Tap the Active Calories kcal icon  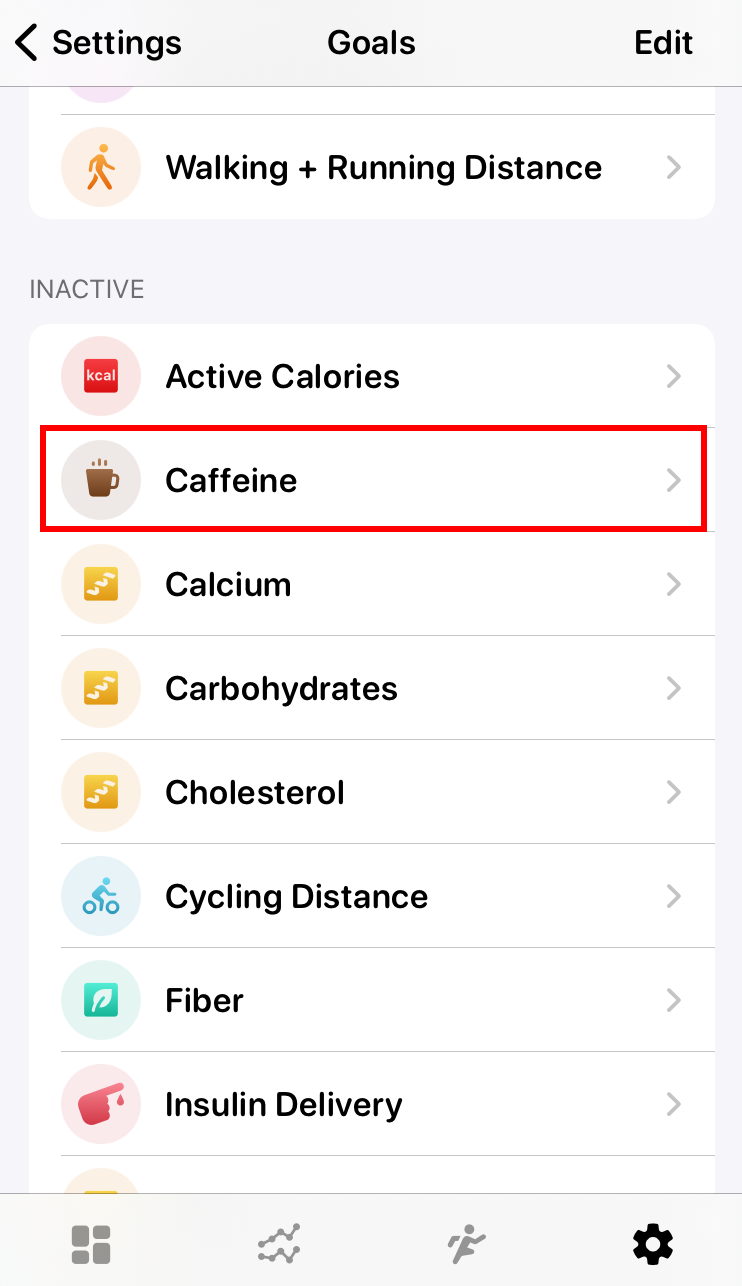[x=100, y=377]
